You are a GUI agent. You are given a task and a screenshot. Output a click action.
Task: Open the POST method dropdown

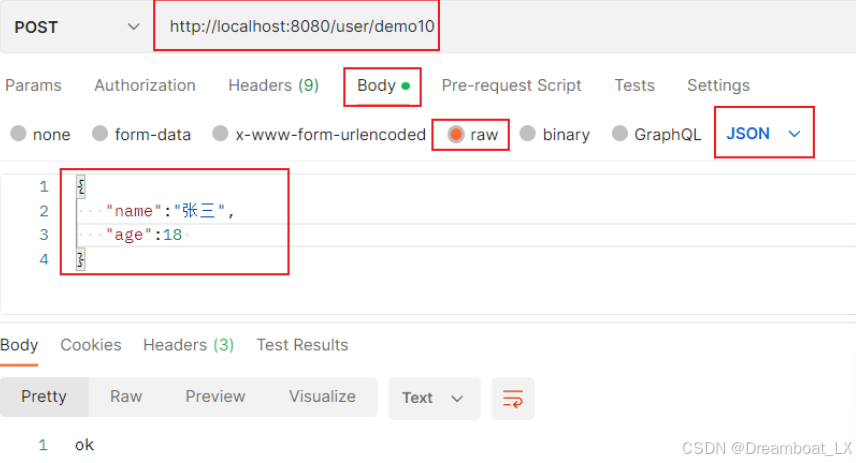pos(76,27)
